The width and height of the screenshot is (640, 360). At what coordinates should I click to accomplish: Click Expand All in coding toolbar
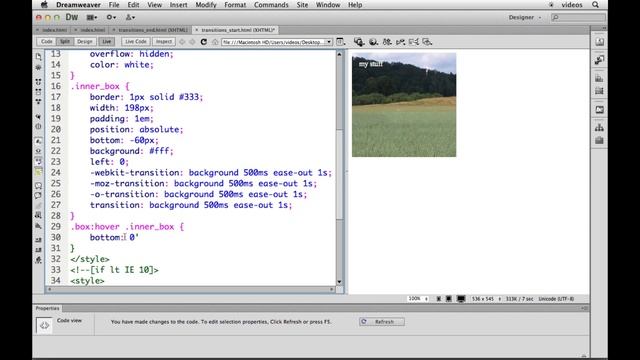[38, 102]
